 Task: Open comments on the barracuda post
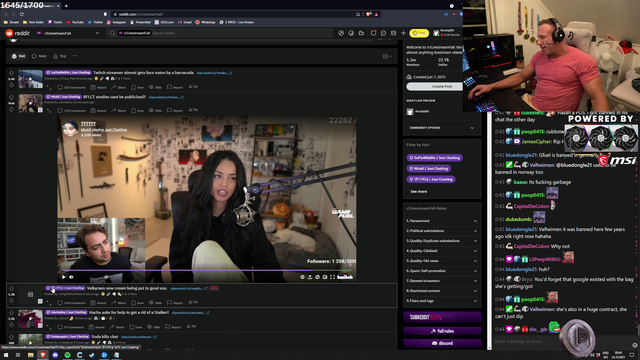point(72,87)
